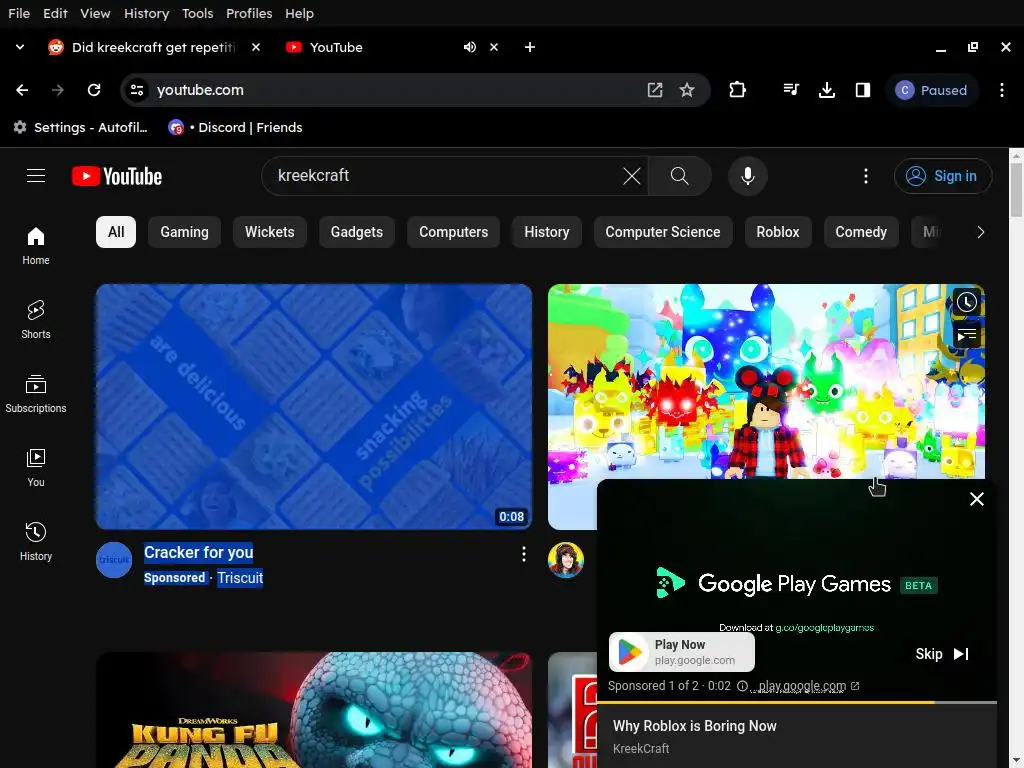Open options for Cracker for you ad
Image resolution: width=1024 pixels, height=768 pixels.
coord(524,554)
